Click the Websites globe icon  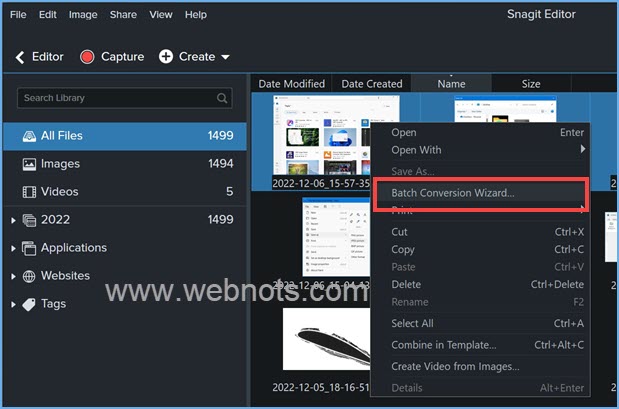tap(29, 276)
